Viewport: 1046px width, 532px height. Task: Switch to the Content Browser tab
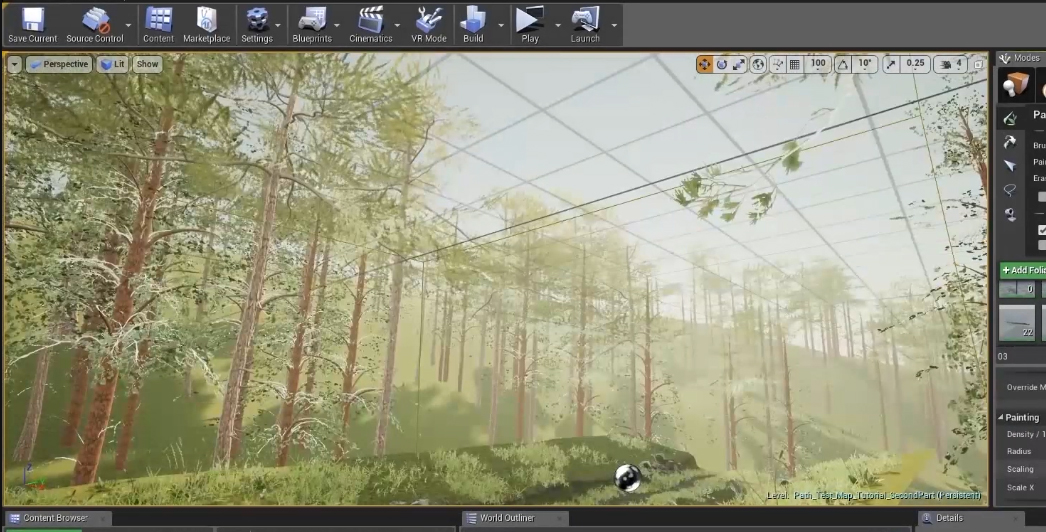click(55, 518)
